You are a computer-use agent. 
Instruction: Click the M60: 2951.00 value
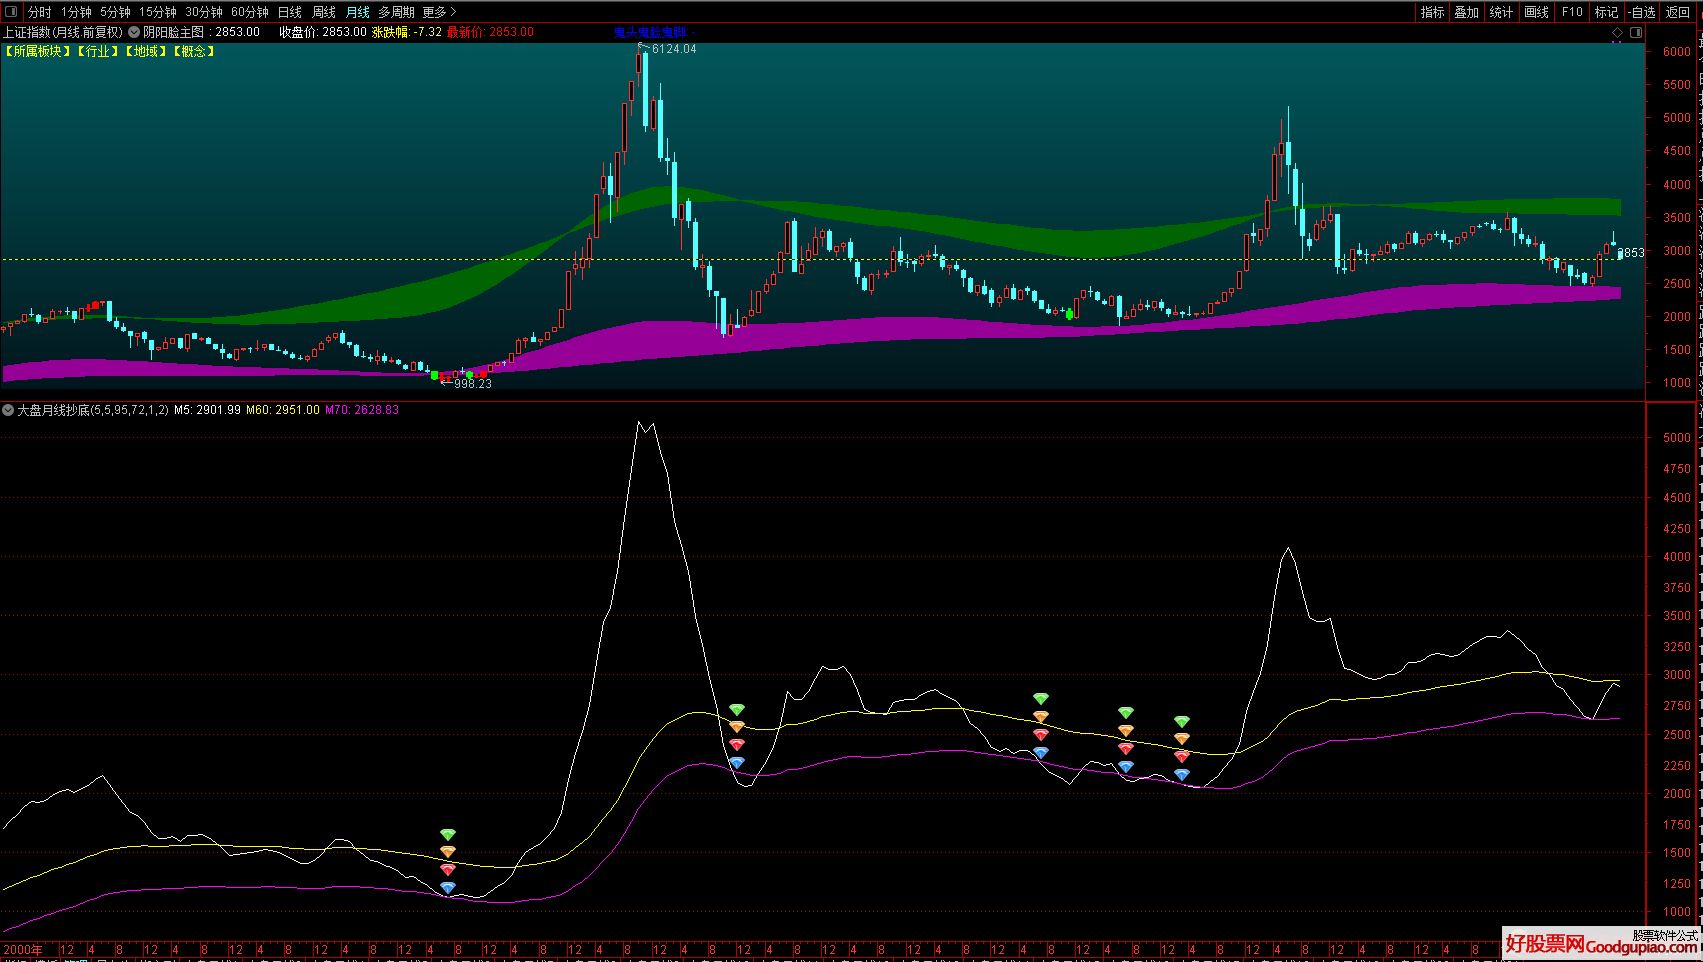click(x=283, y=410)
